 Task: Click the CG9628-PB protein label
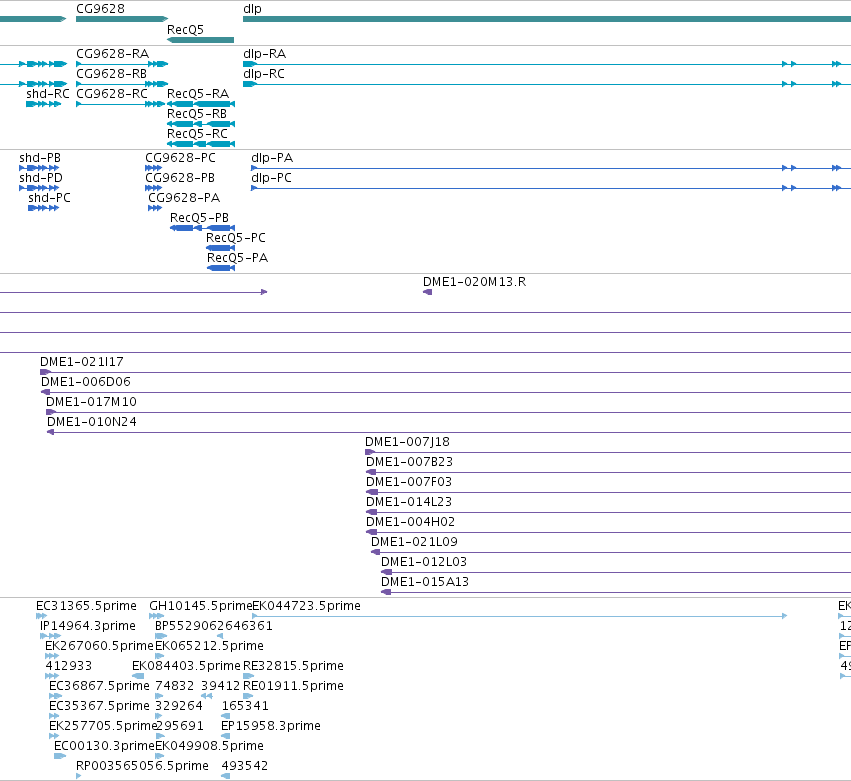click(x=180, y=178)
